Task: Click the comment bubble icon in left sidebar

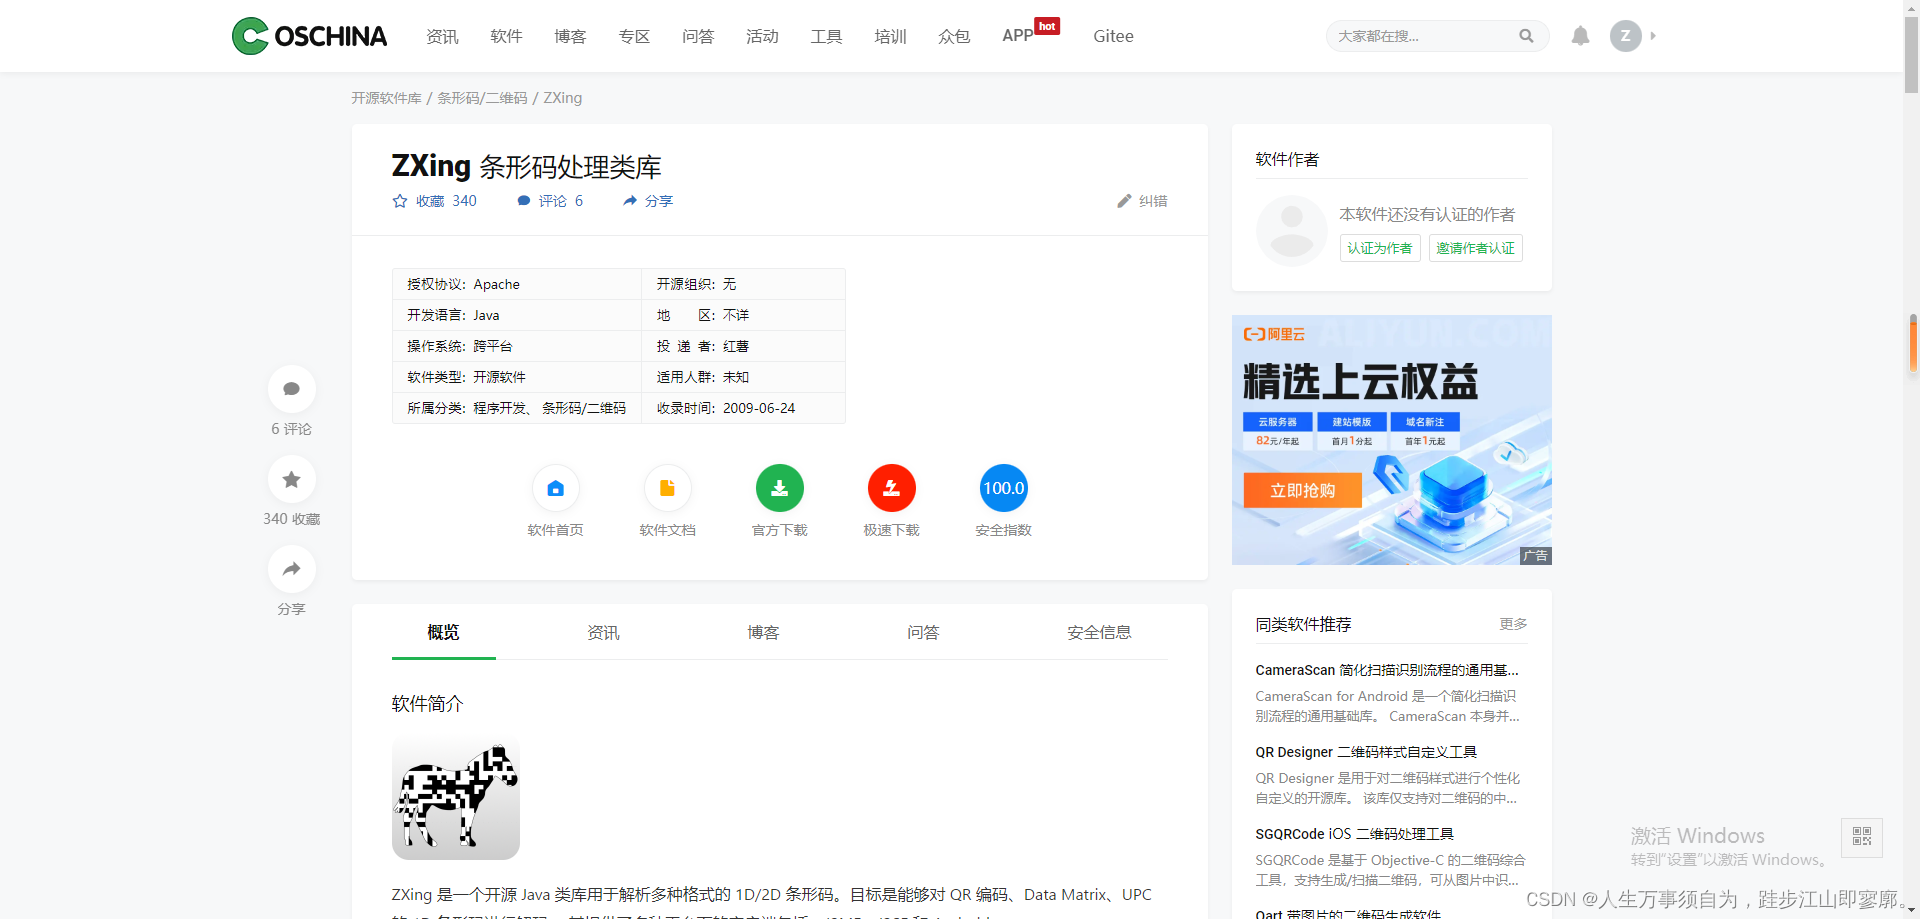Action: pos(291,389)
